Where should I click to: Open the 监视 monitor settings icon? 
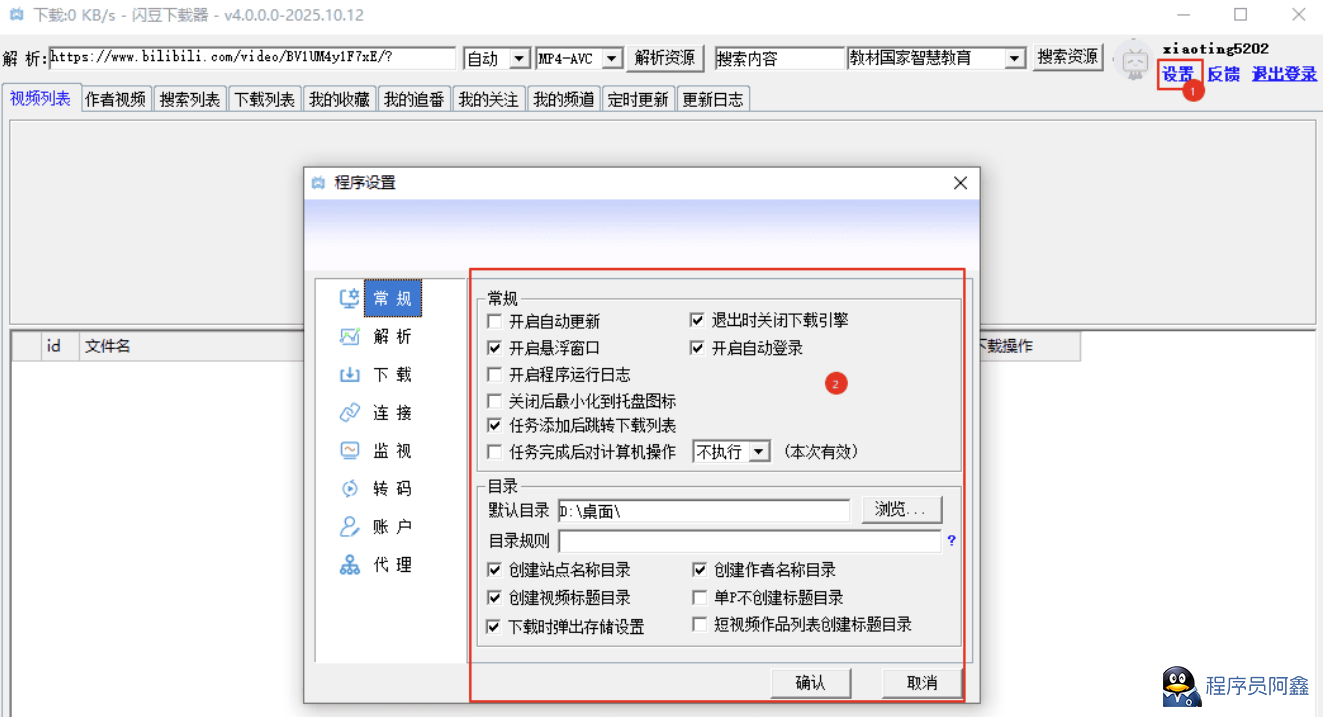coord(349,451)
